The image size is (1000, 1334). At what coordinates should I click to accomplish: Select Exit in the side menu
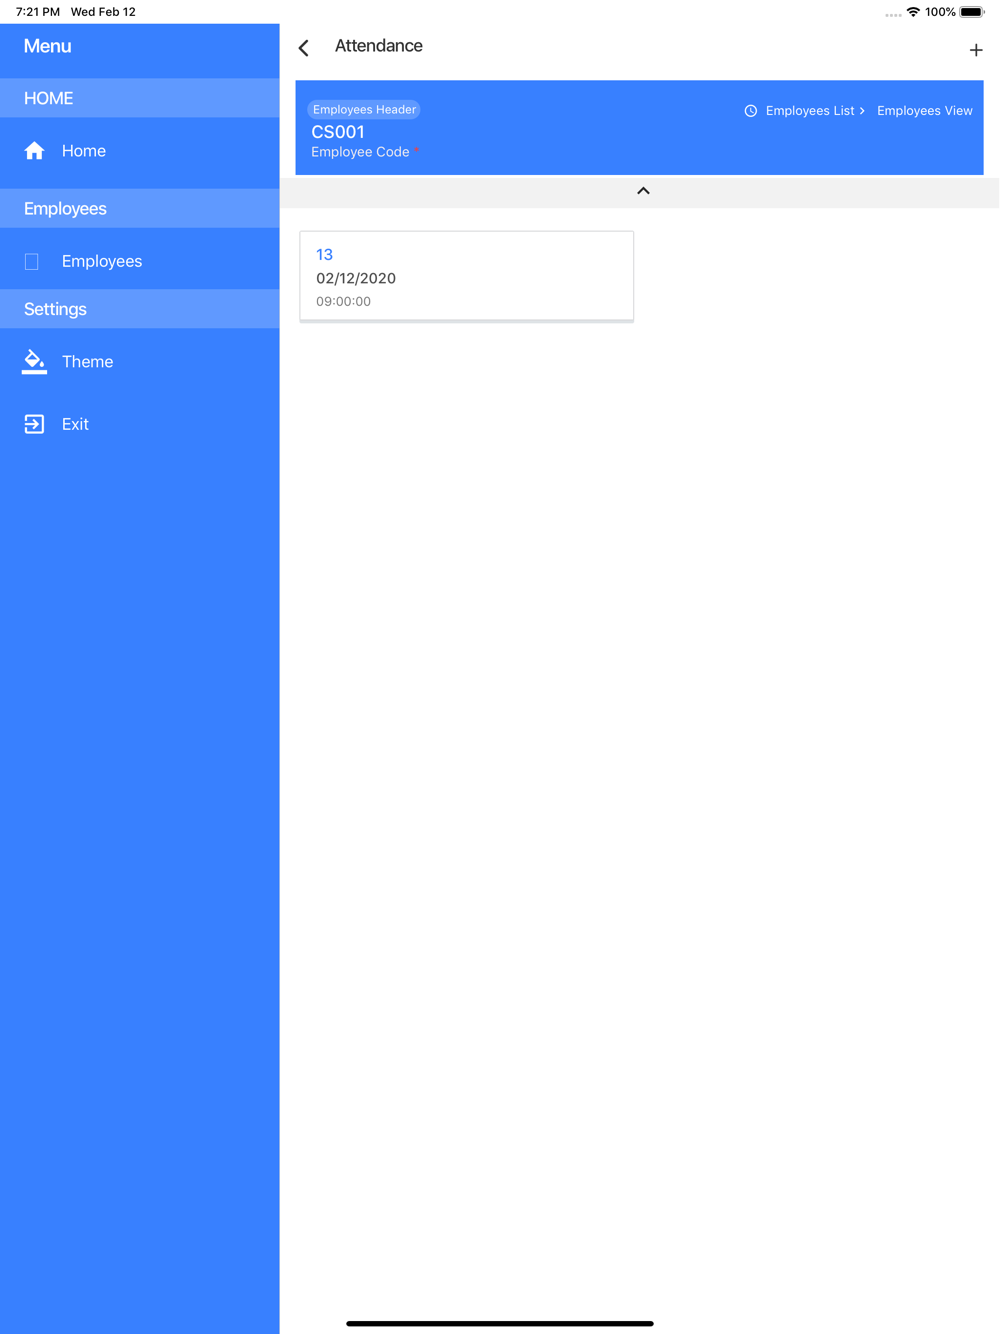pos(140,424)
